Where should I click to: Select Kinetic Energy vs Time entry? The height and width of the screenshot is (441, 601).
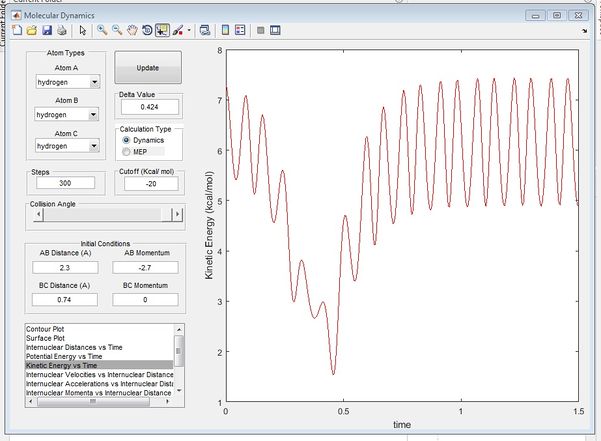pyautogui.click(x=99, y=366)
